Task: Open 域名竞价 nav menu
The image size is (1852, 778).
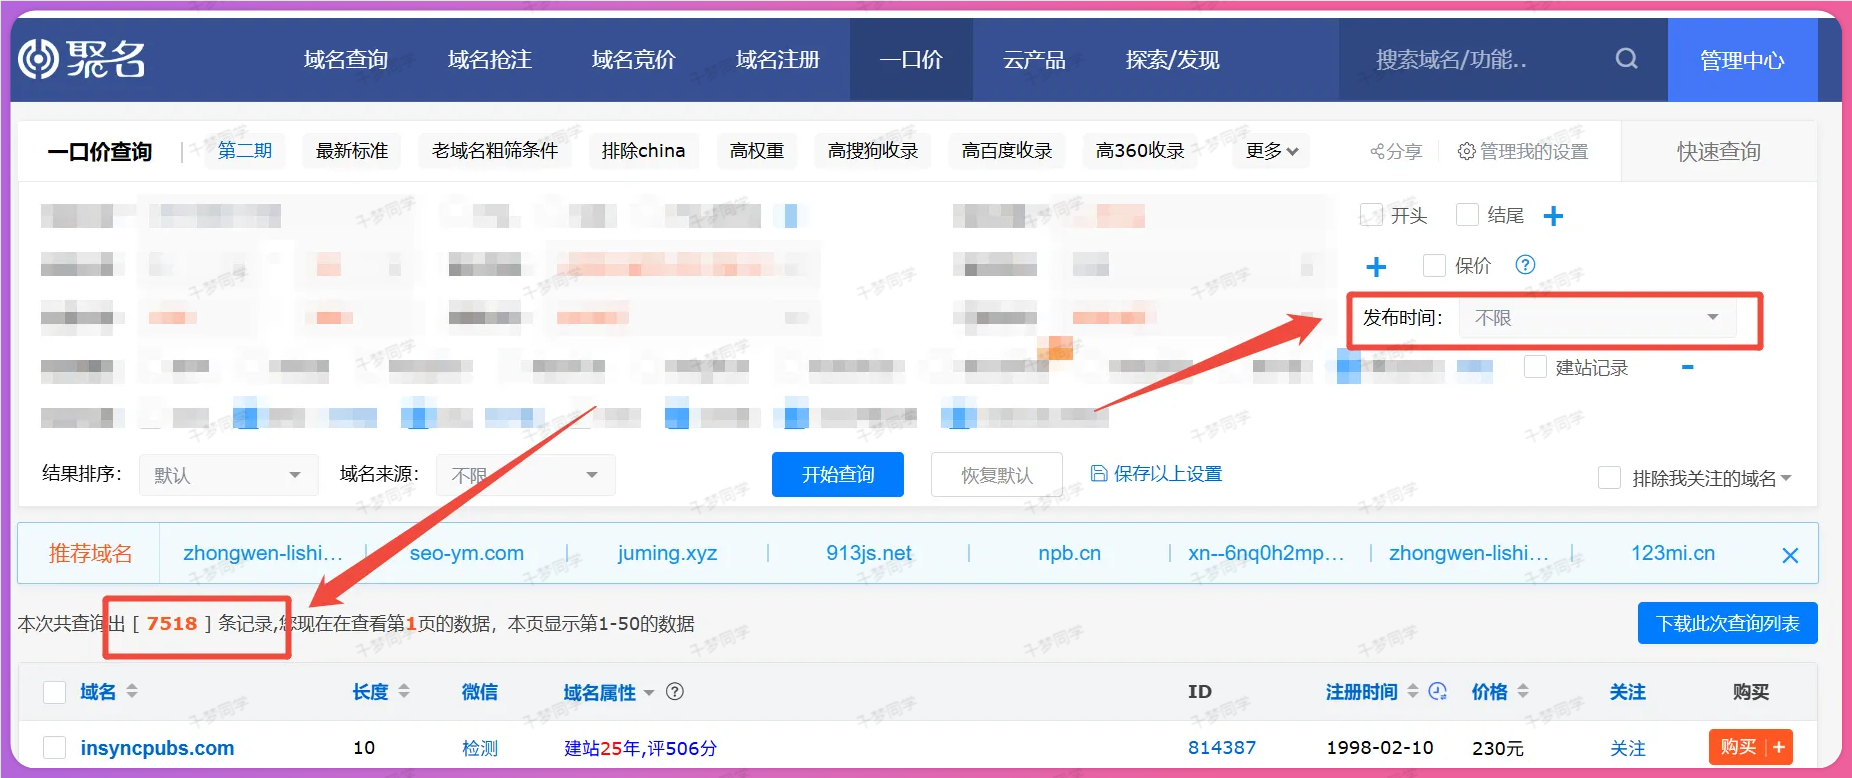Action: tap(634, 60)
